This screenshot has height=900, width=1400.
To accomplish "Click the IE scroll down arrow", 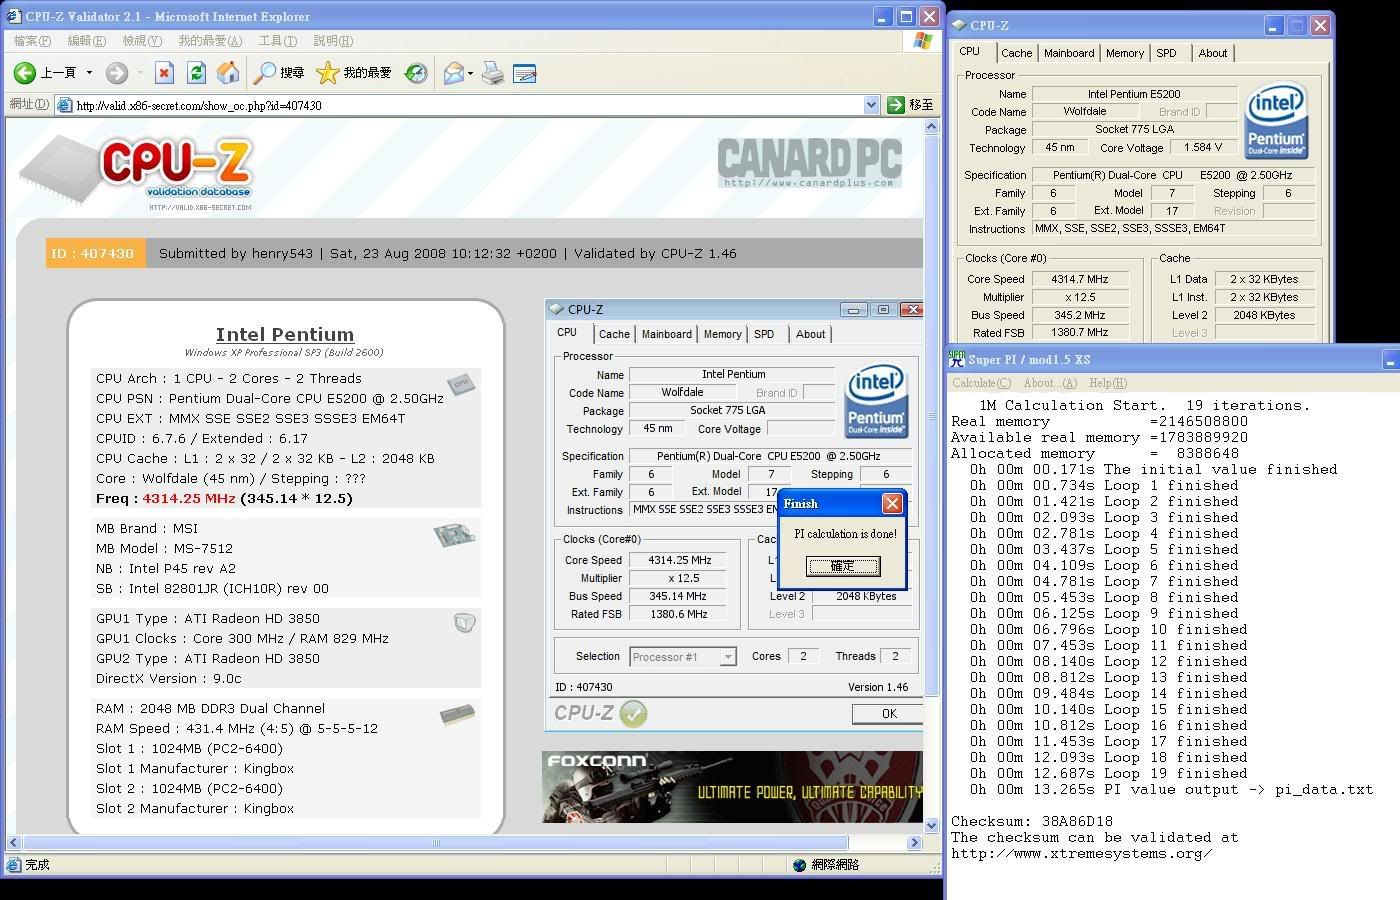I will [x=932, y=825].
